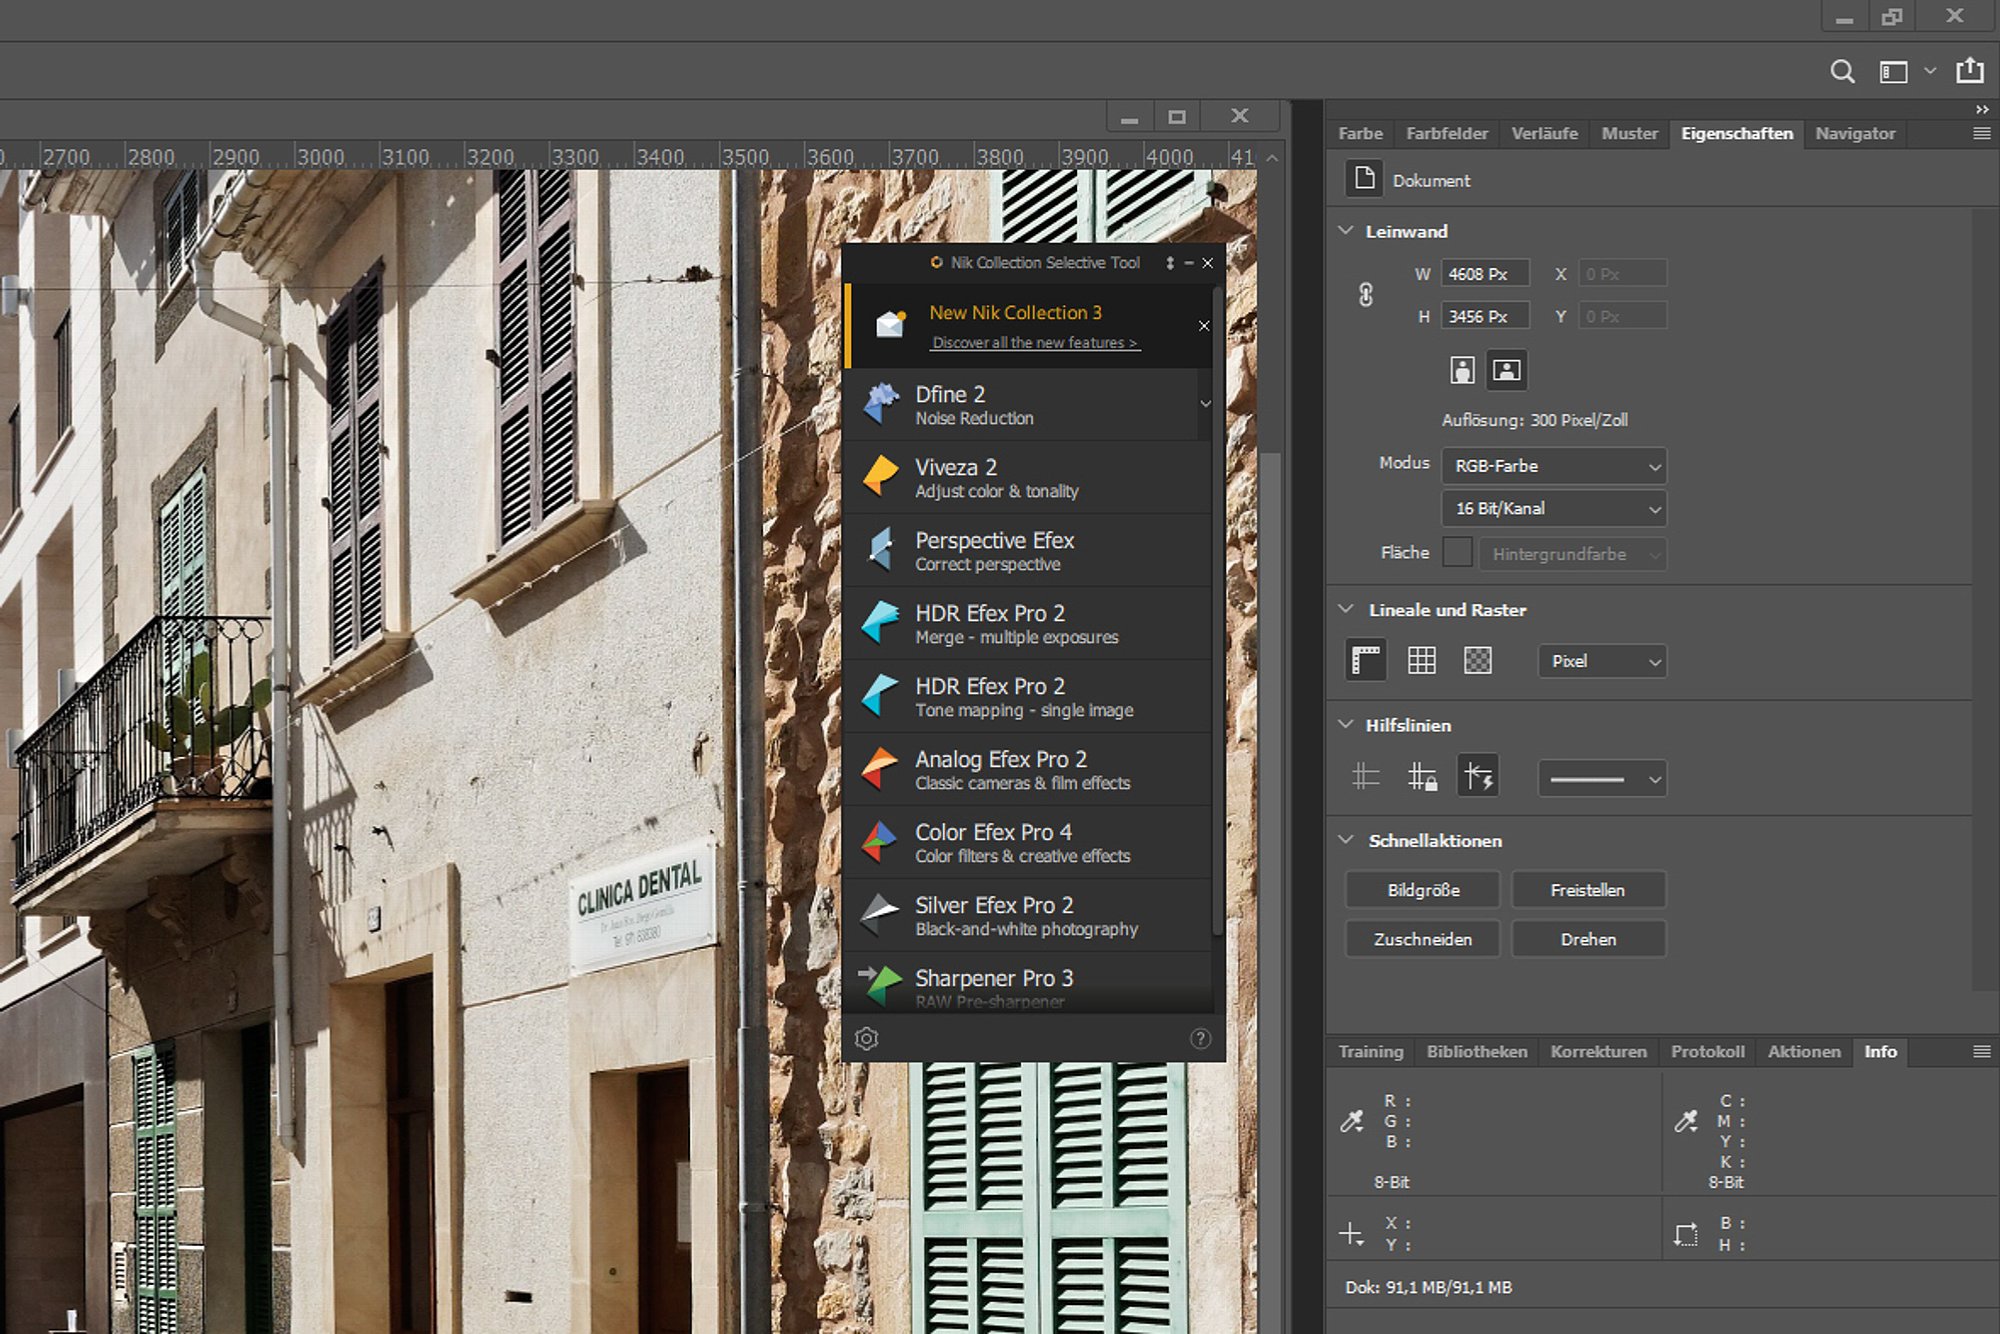Dismiss the New Nik Collection 3 banner
The width and height of the screenshot is (2000, 1334).
click(x=1204, y=326)
